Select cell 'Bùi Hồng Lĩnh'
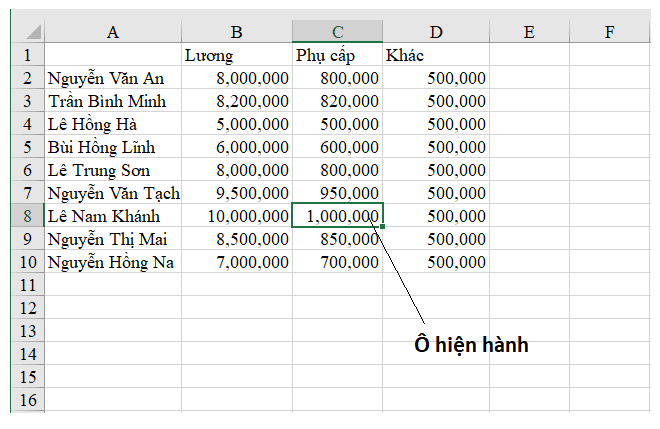This screenshot has height=429, width=660. (113, 147)
